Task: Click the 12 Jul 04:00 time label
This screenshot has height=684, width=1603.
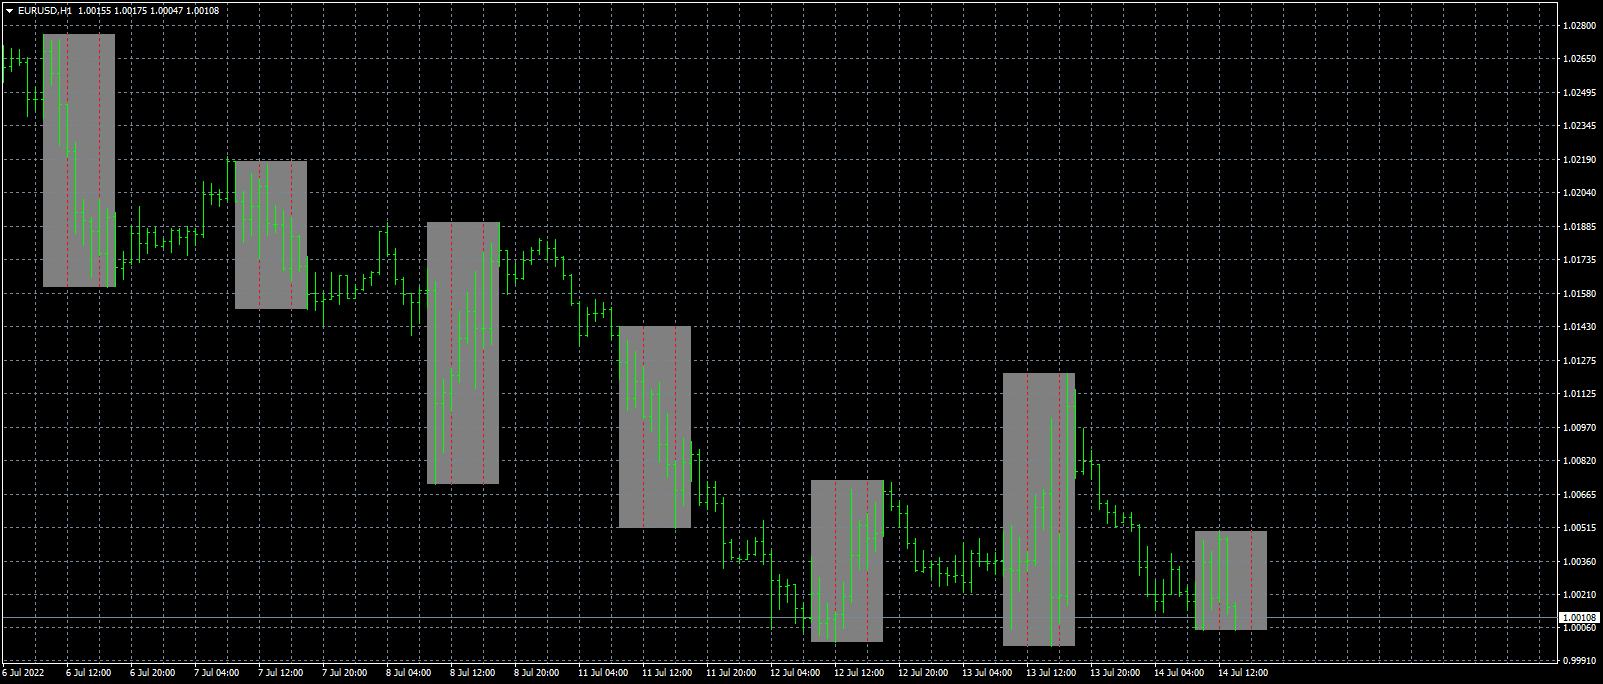Action: 795,673
